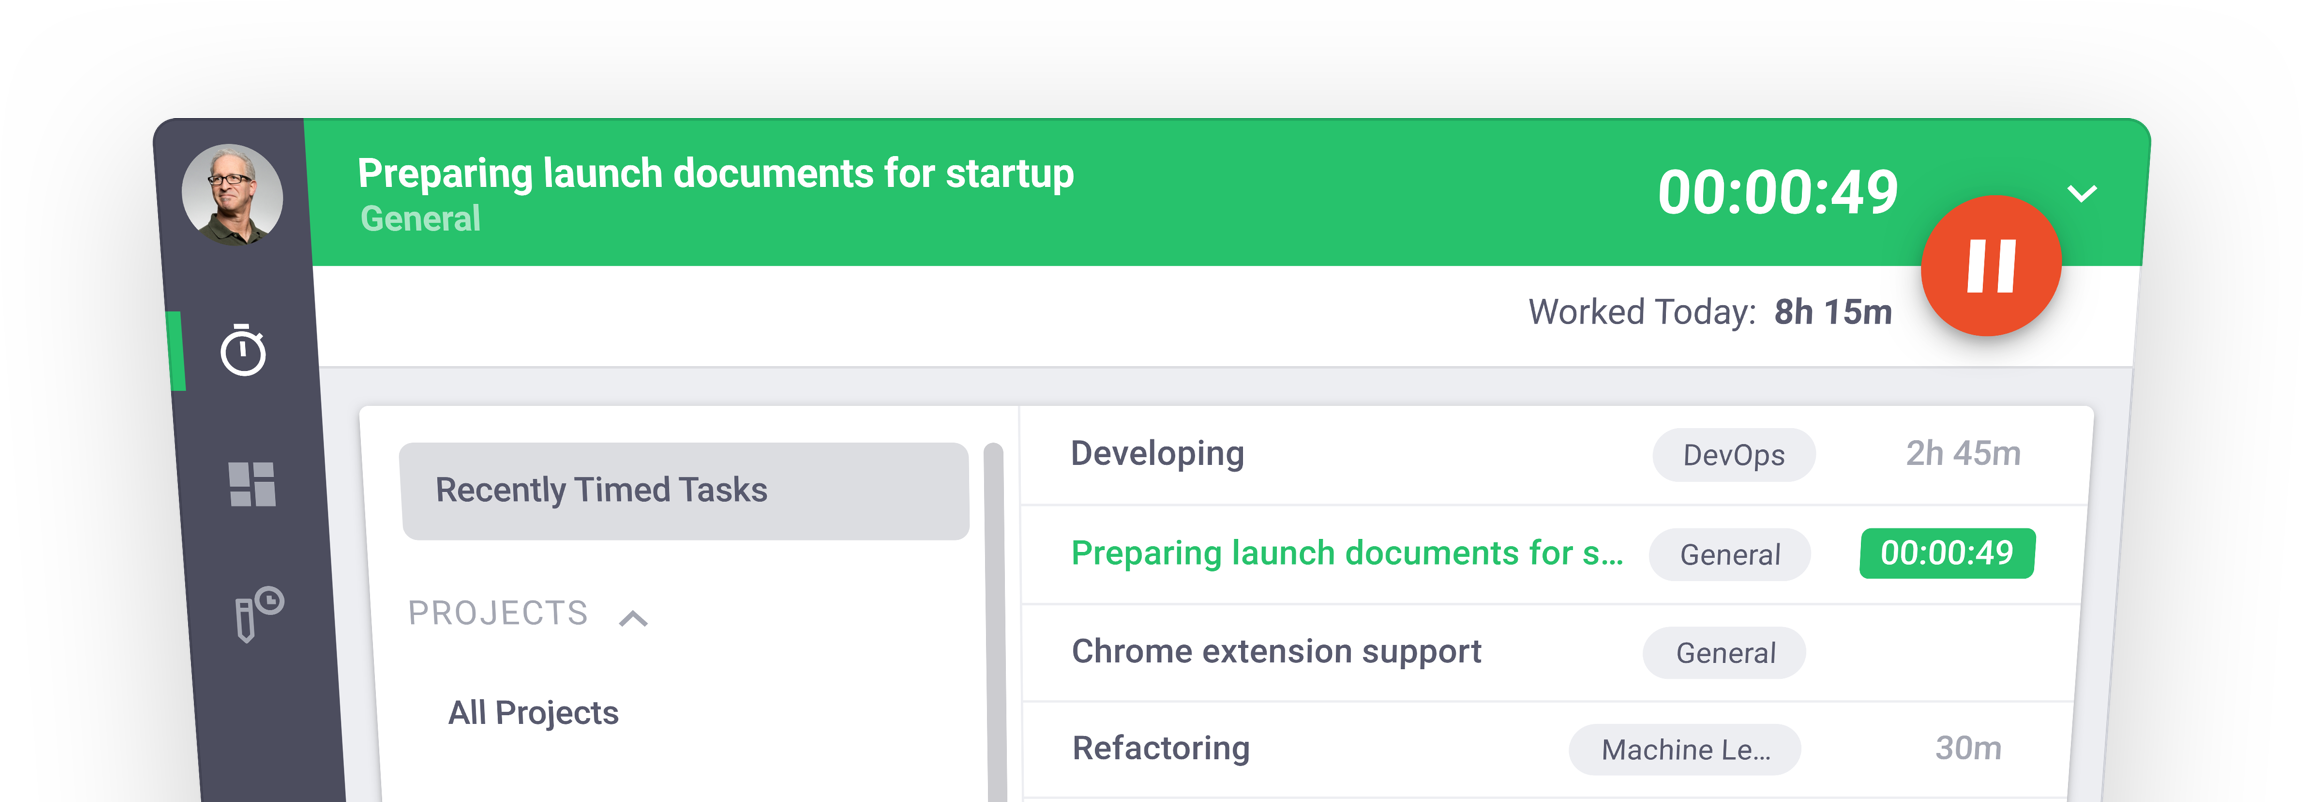Collapse the PROJECTS section chevron

[633, 618]
